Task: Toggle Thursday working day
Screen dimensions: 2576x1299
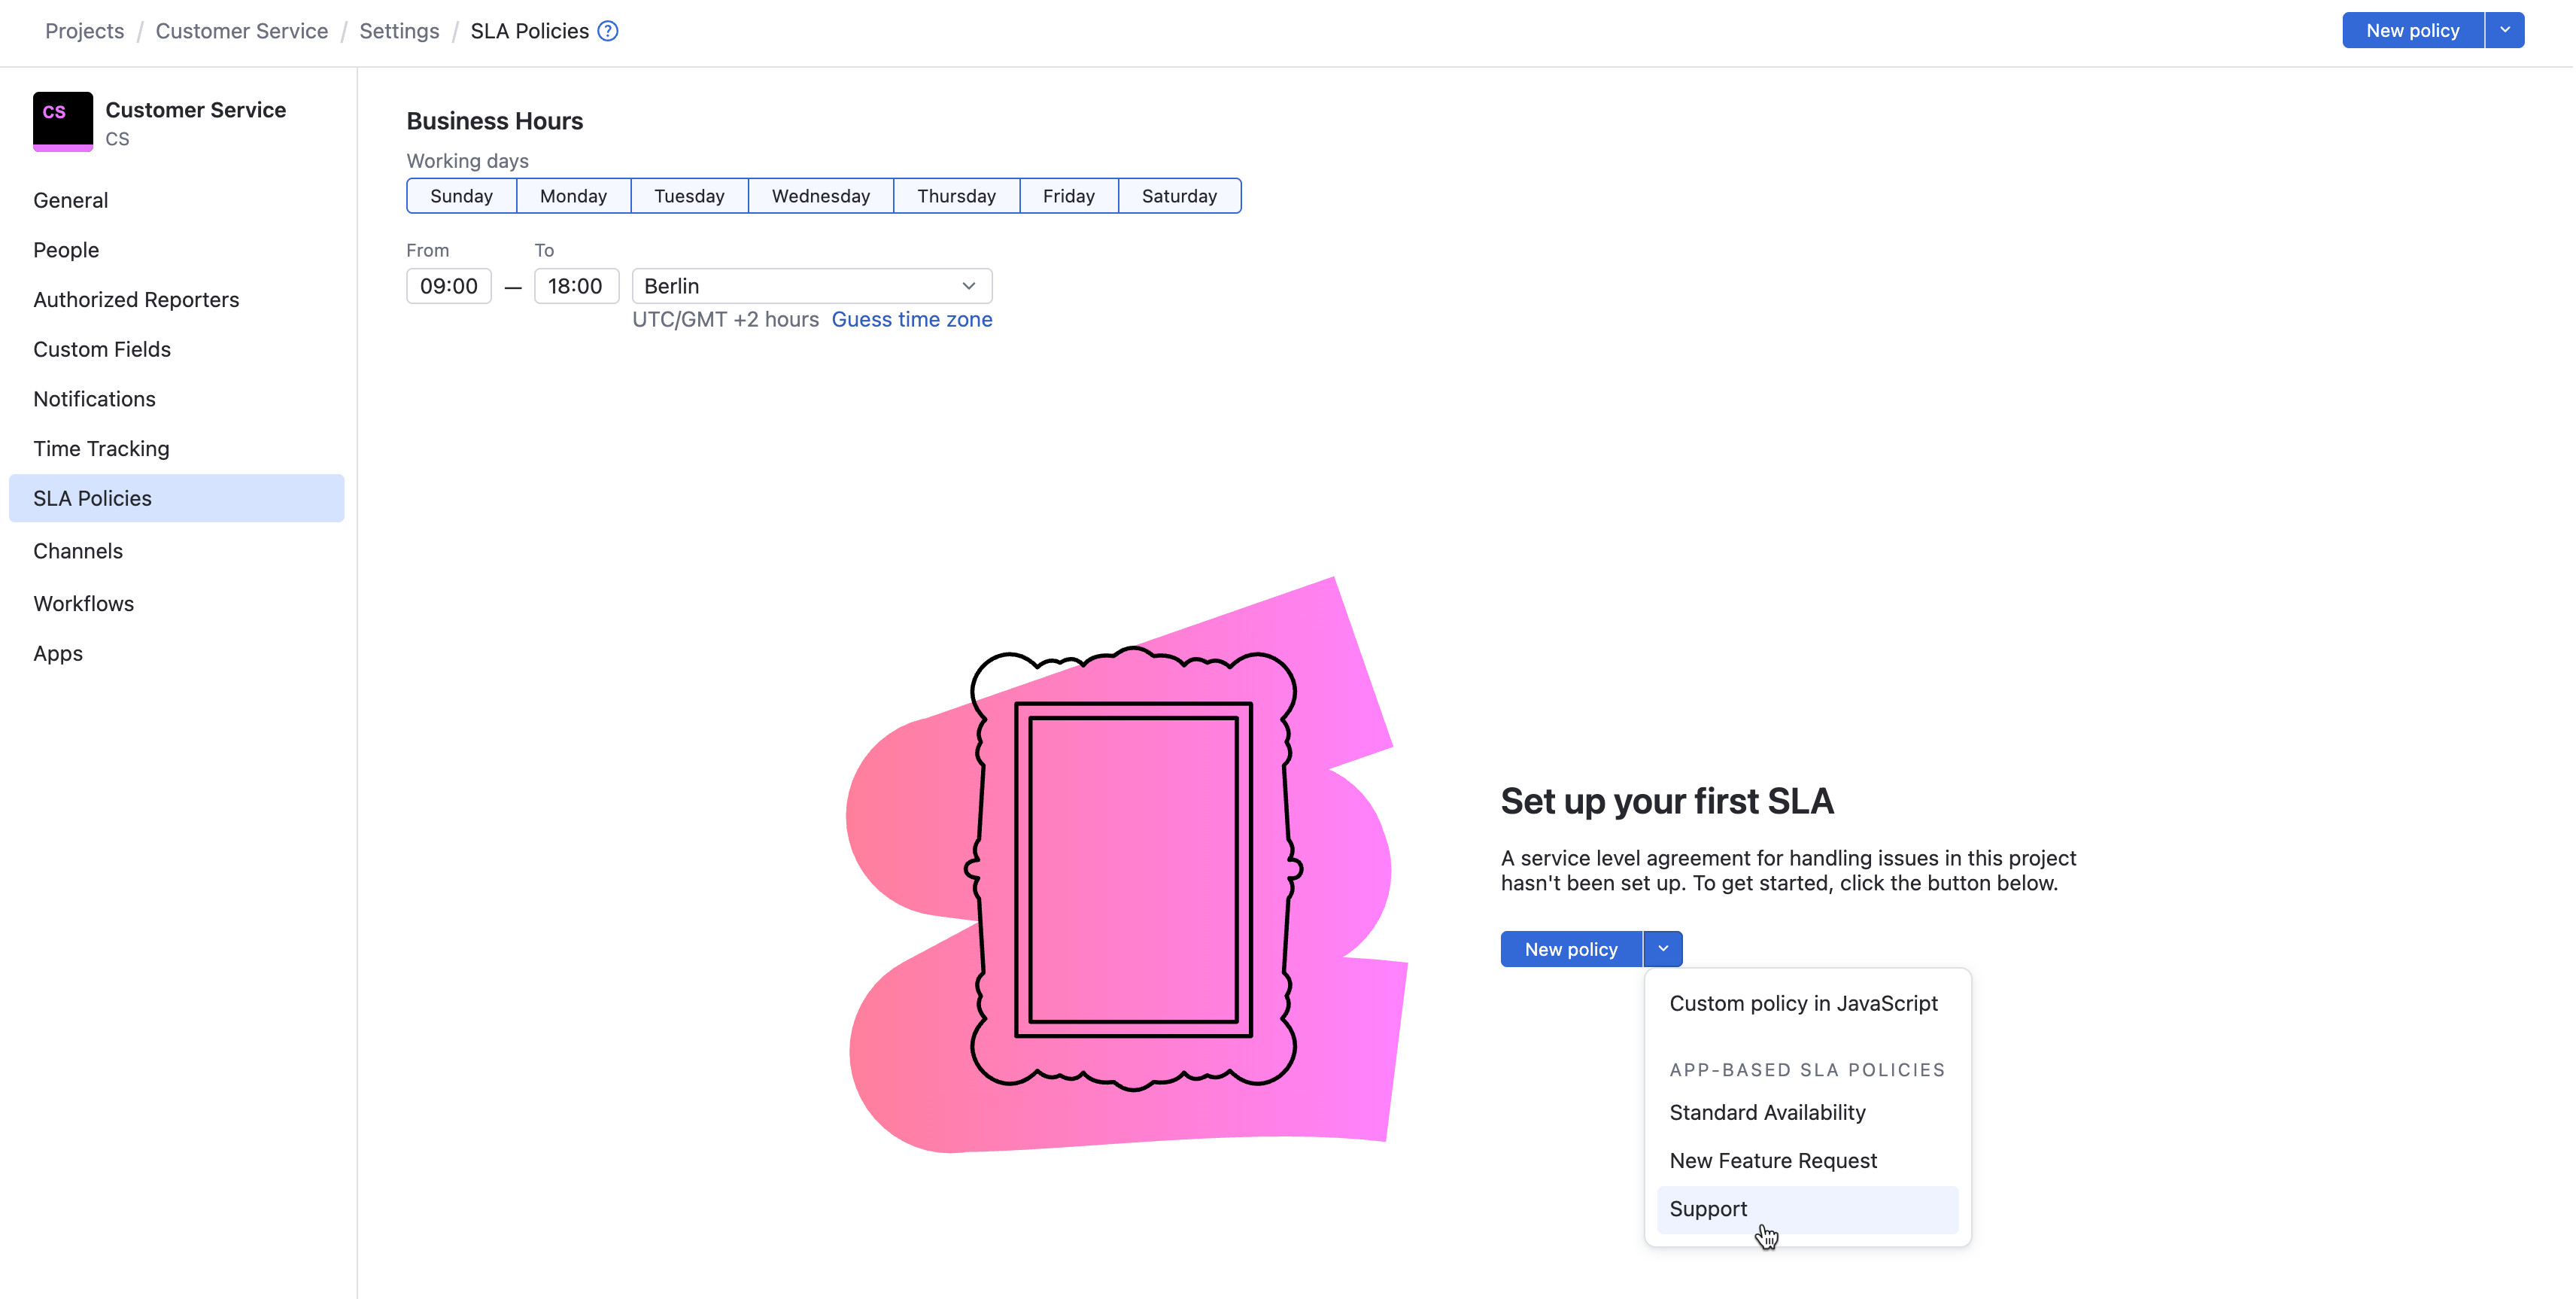Action: [x=956, y=196]
